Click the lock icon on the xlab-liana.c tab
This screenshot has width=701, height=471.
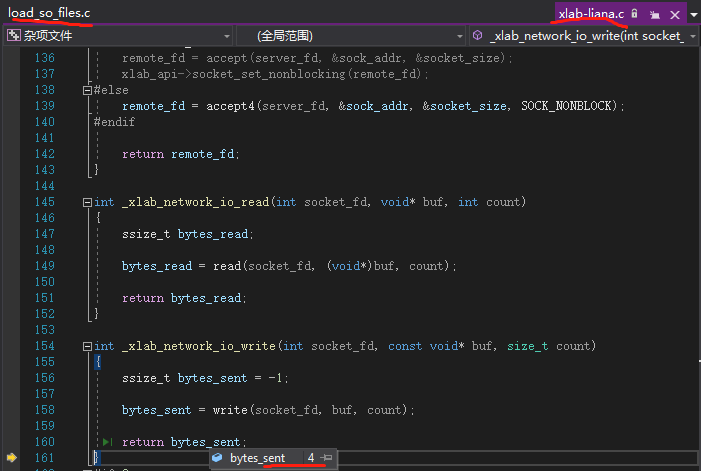click(634, 13)
